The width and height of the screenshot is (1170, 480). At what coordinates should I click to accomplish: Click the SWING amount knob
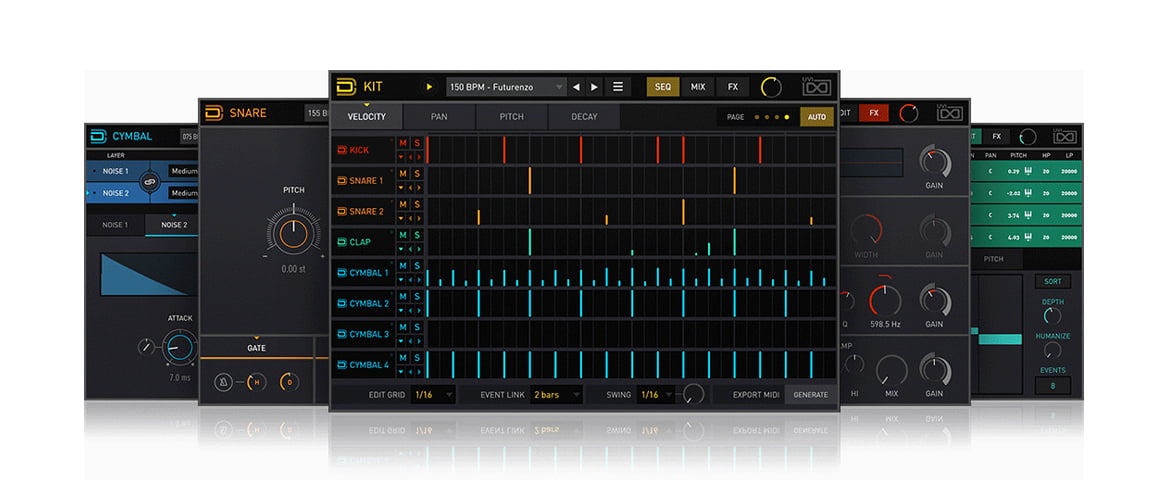pyautogui.click(x=693, y=393)
